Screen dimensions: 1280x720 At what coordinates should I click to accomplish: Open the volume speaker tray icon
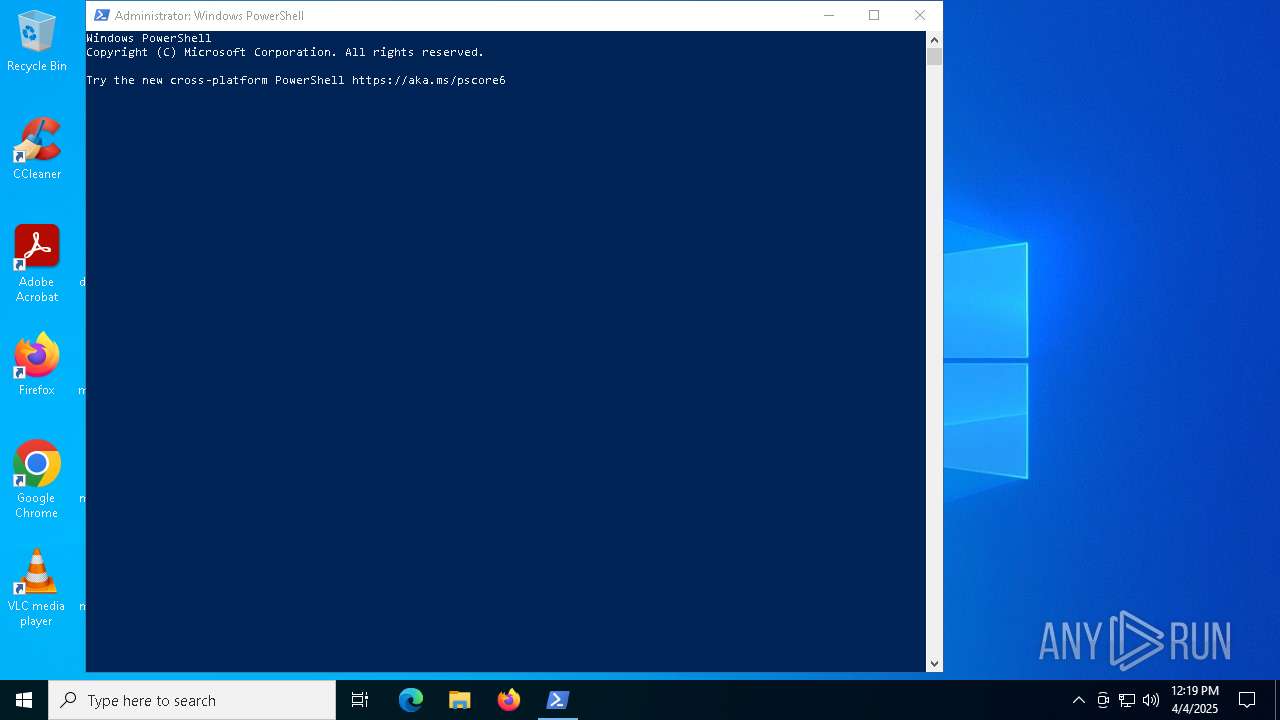[x=1151, y=700]
